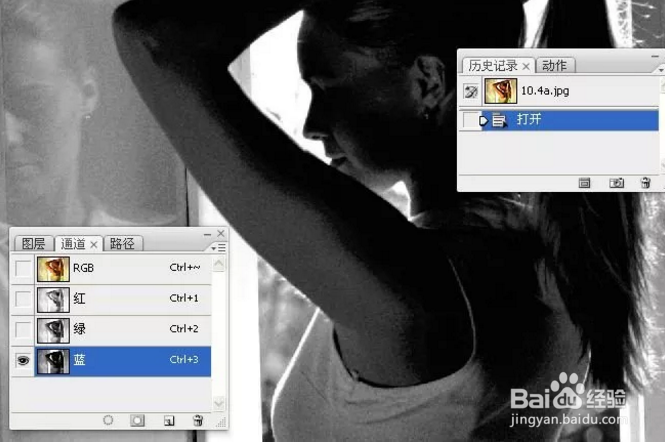665x443 pixels.
Task: Create new snapshot camera icon
Action: [x=616, y=183]
